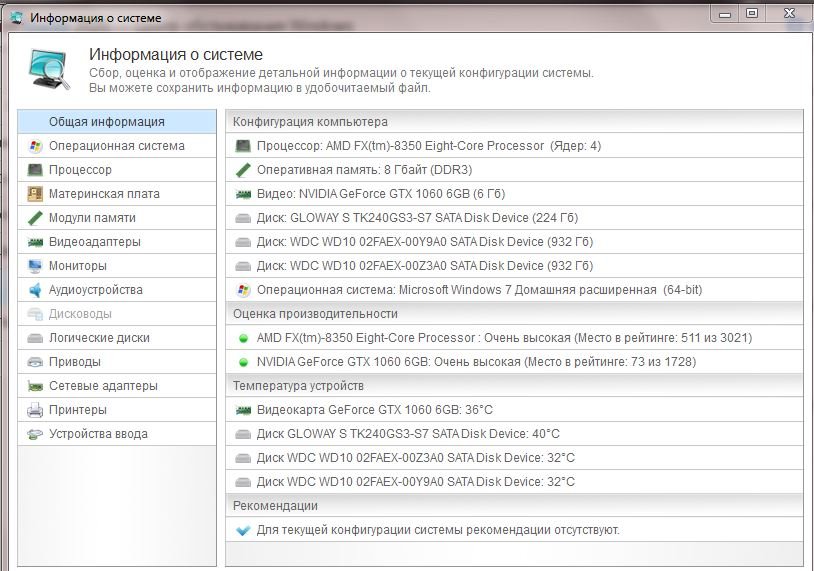Image resolution: width=814 pixels, height=571 pixels.
Task: Click the large system information magnifier icon
Action: 49,70
